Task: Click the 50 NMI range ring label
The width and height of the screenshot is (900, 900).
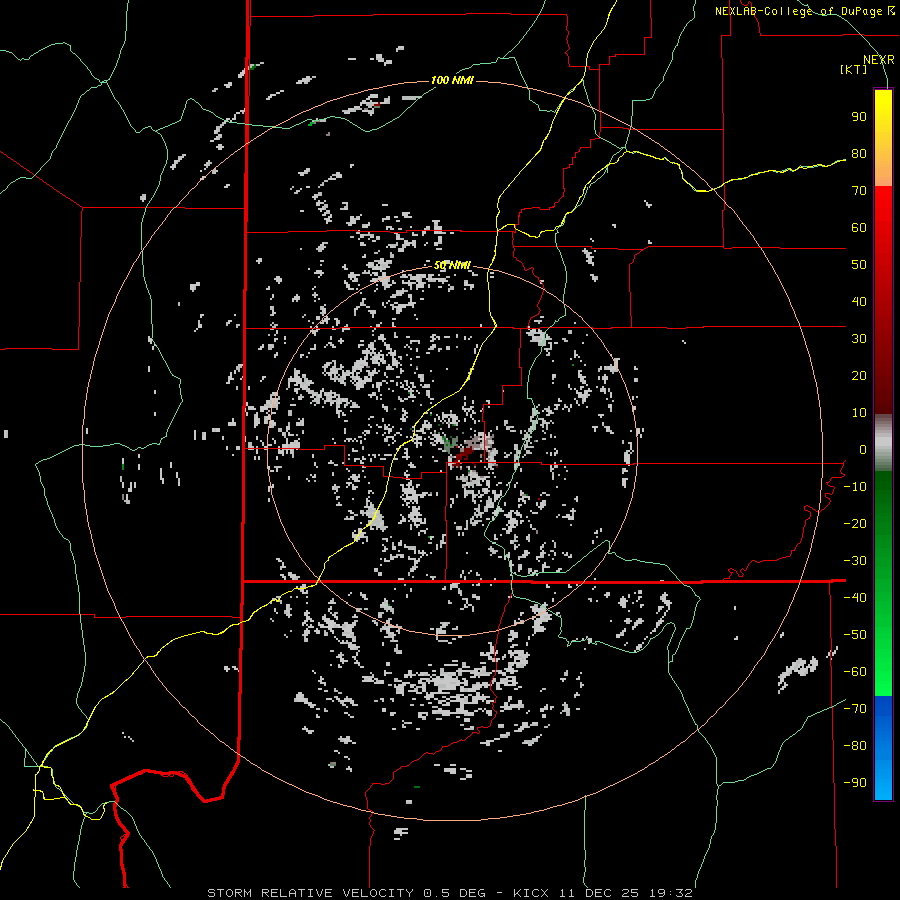Action: point(452,265)
